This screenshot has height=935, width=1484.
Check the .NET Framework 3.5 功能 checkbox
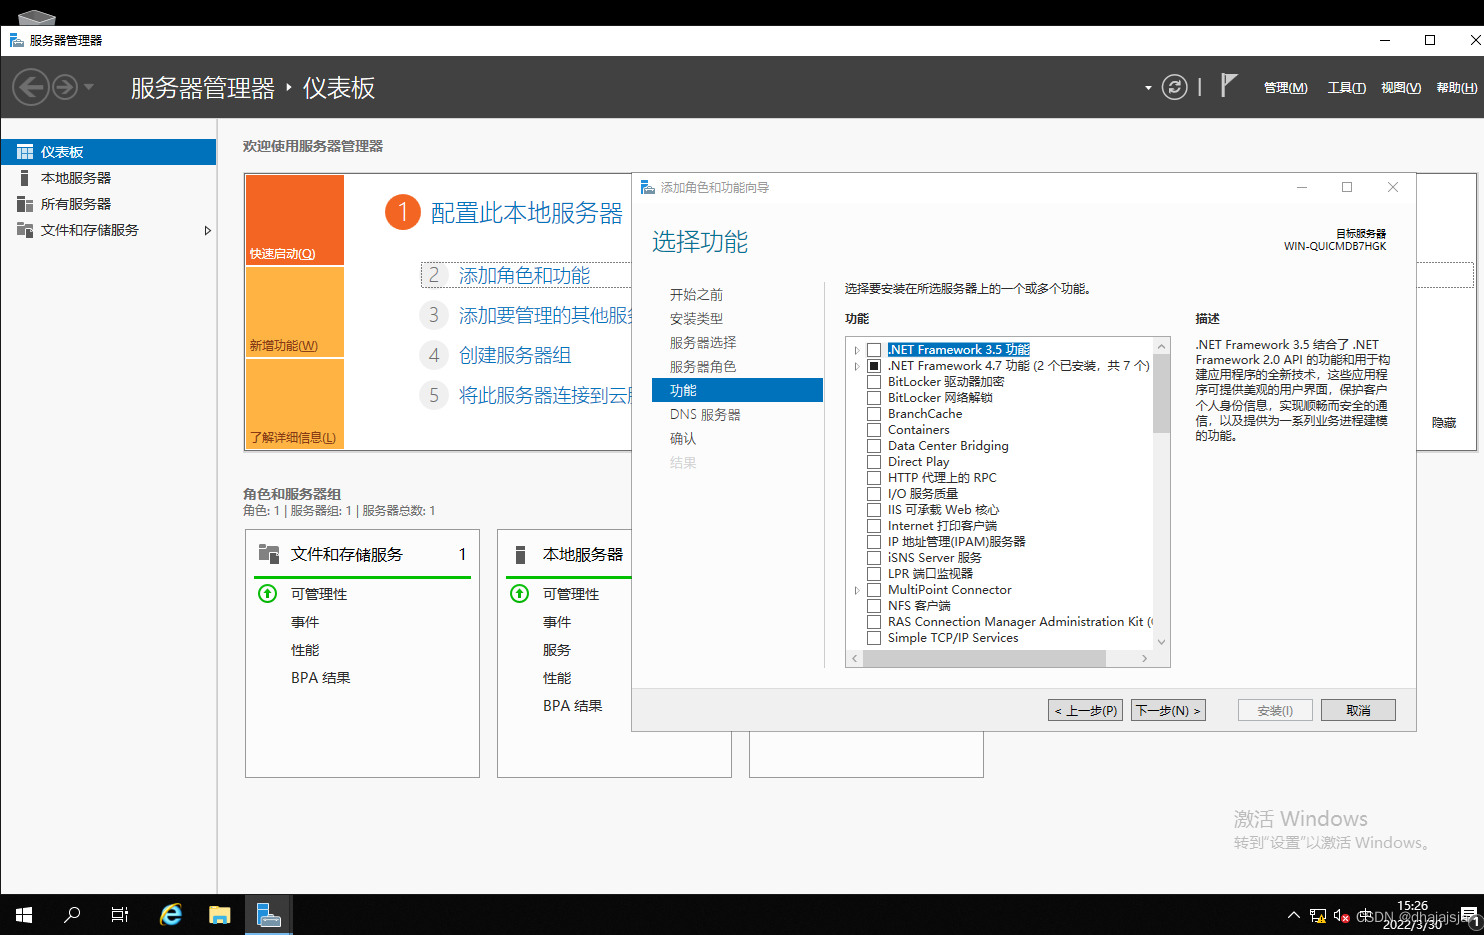click(874, 350)
